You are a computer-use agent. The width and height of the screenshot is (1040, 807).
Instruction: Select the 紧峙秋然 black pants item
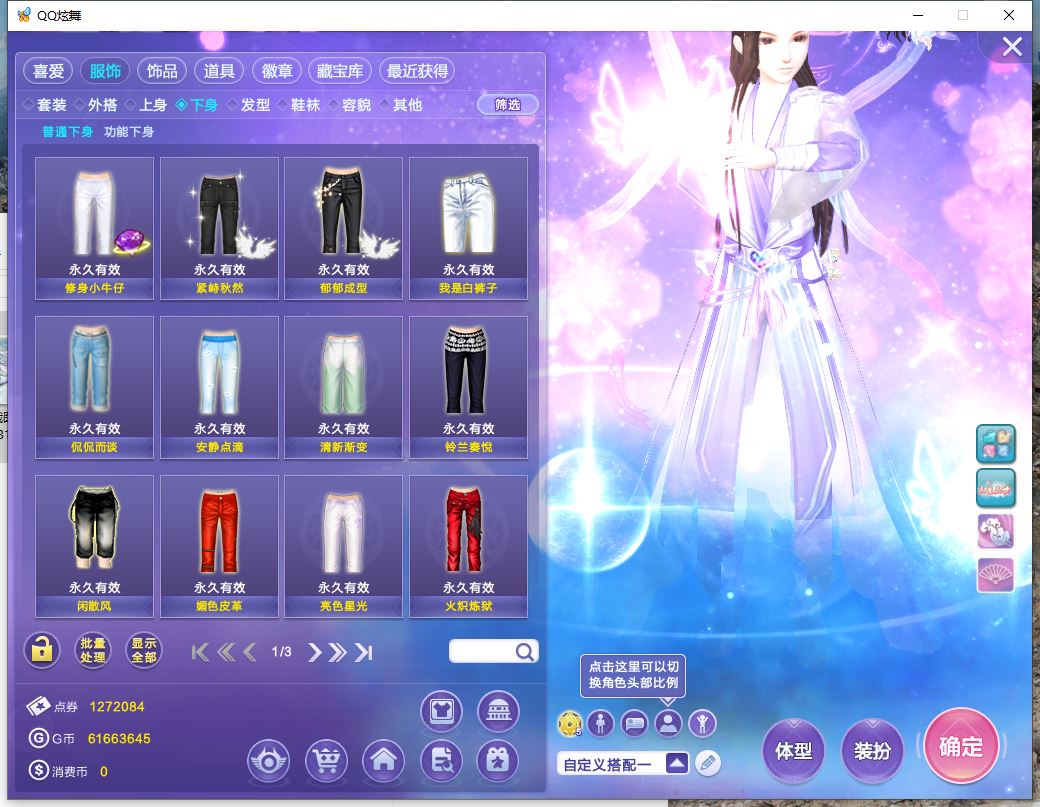coord(219,228)
